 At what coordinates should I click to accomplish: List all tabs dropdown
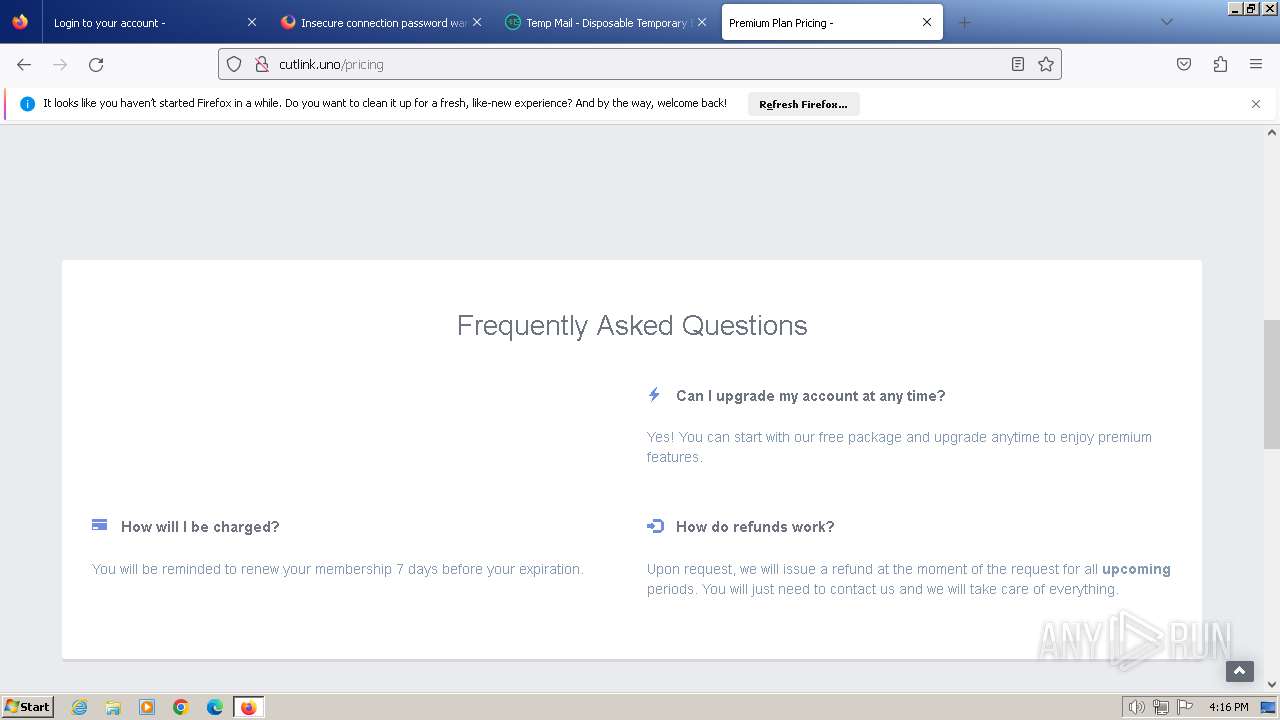click(x=1166, y=22)
